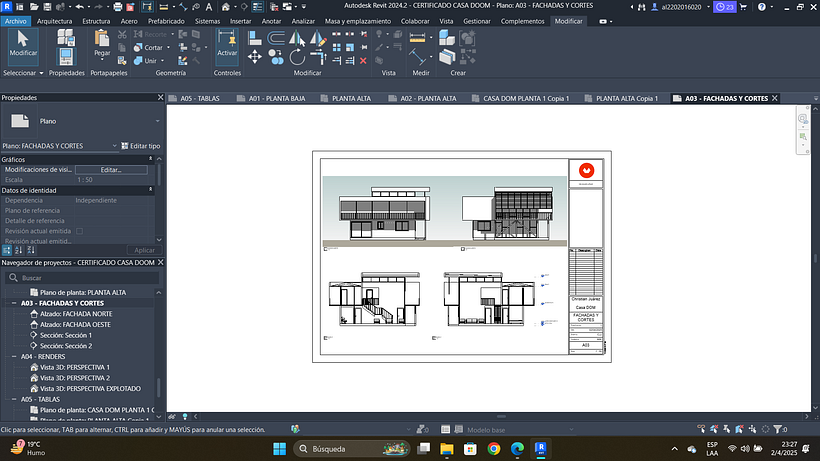Click the default 3D view house icon
Screen dimensions: 820x461
point(225,7)
